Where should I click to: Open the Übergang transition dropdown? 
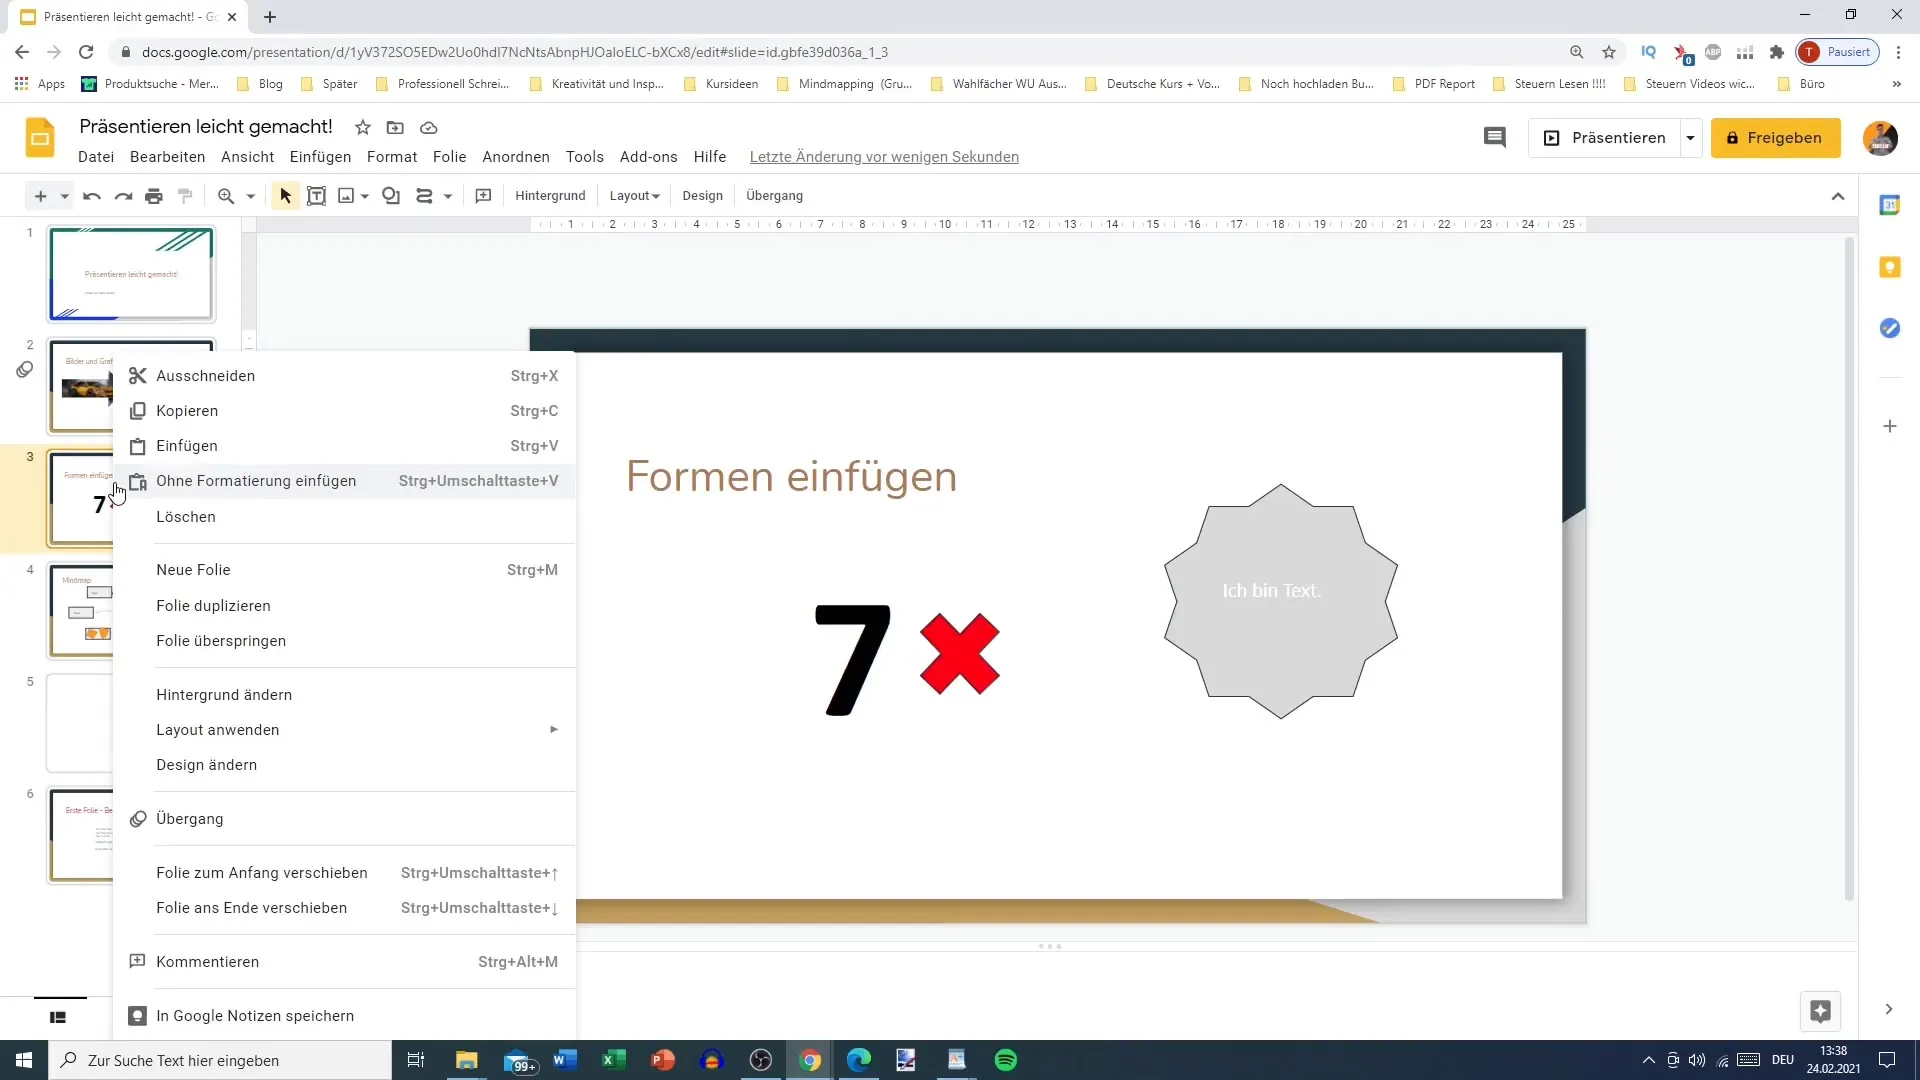(x=190, y=818)
